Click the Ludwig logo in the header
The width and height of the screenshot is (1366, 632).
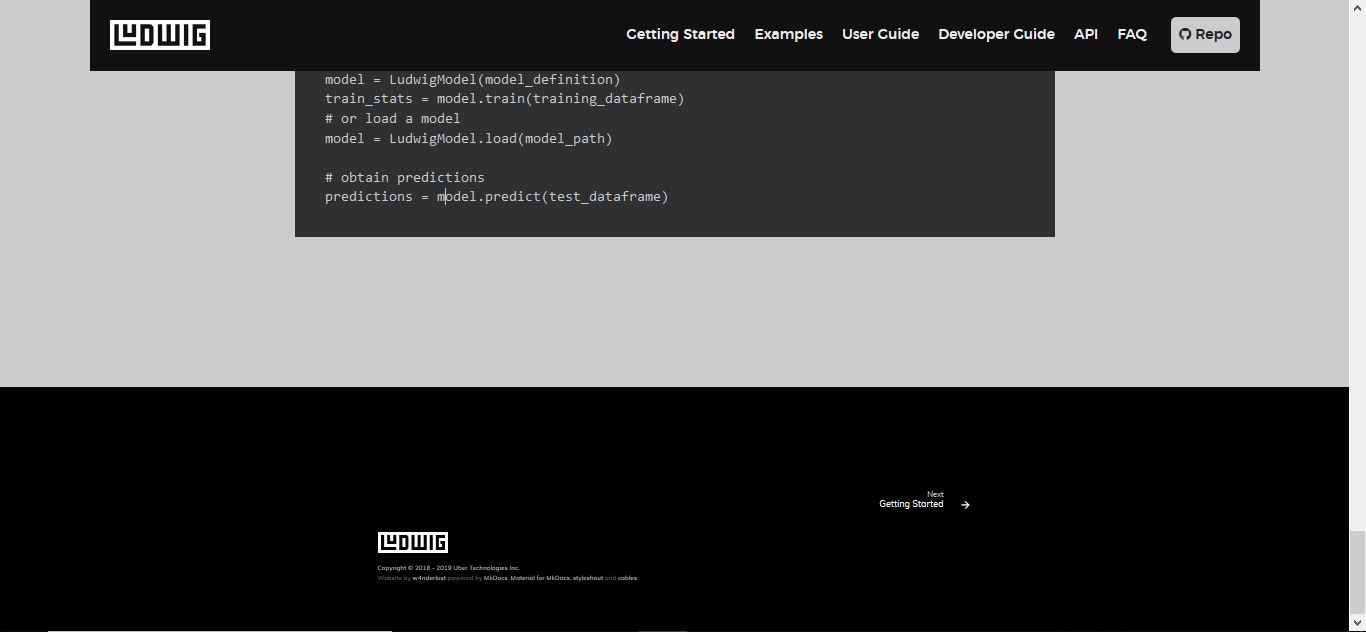point(160,34)
